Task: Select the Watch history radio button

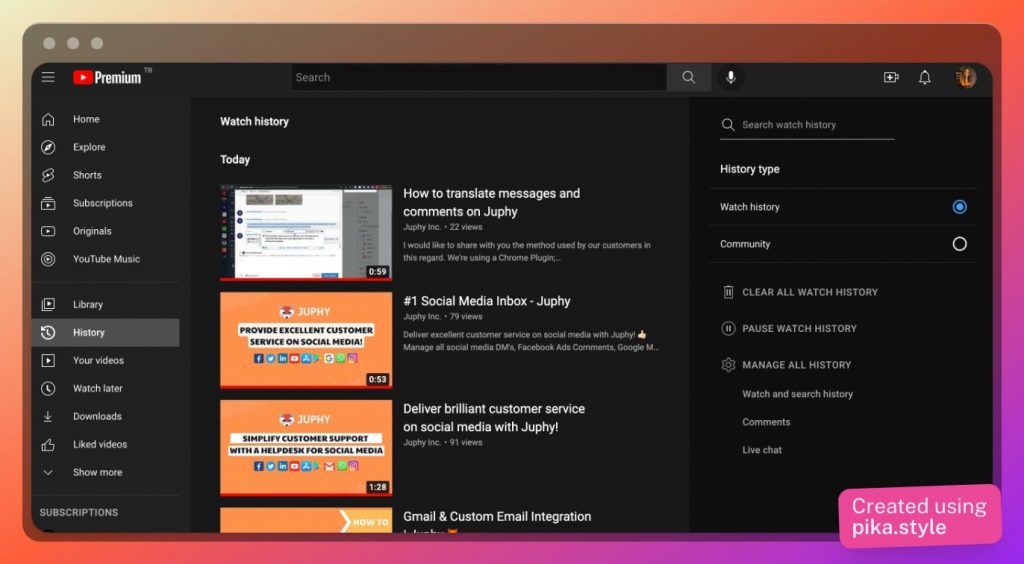Action: coord(959,207)
